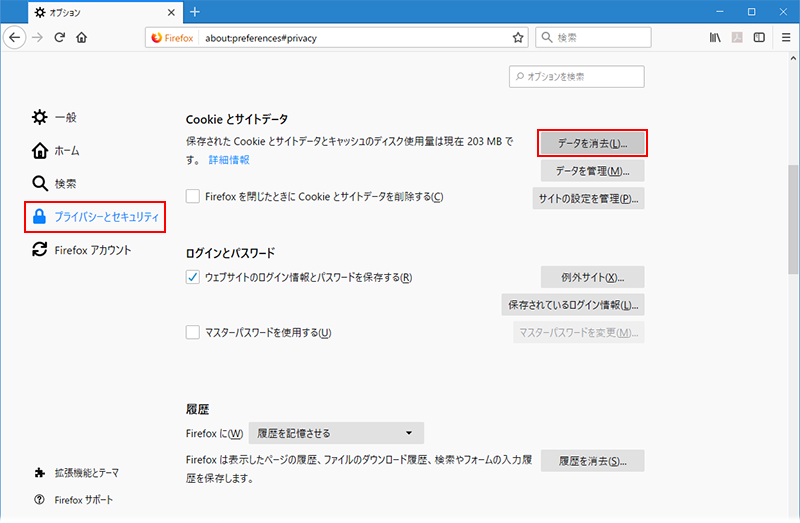
Task: Click the help icon beside Firefox サポート
Action: coord(39,500)
